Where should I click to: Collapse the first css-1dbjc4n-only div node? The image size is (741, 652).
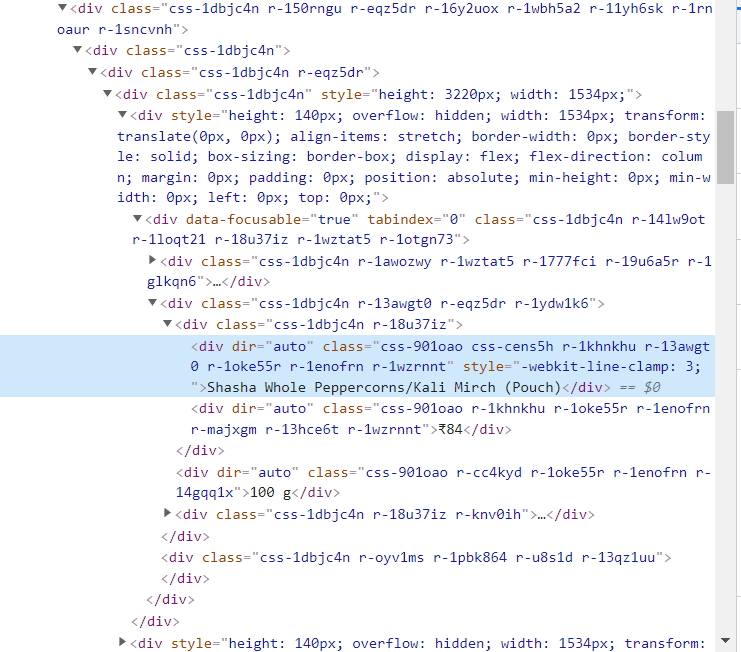pyautogui.click(x=78, y=50)
